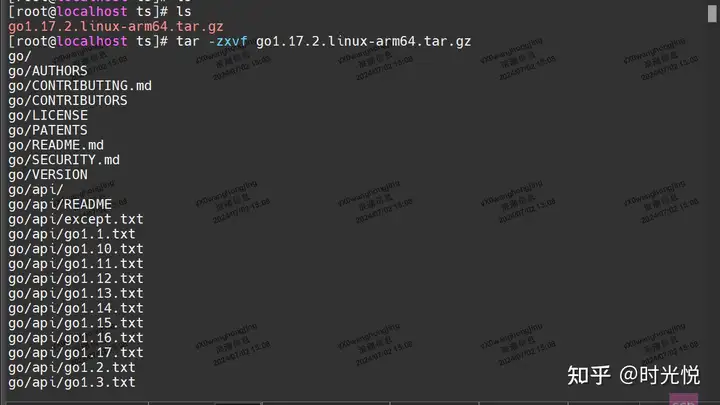Image resolution: width=720 pixels, height=405 pixels.
Task: Click the go/api/go1.3.txt last output line
Action: (72, 382)
